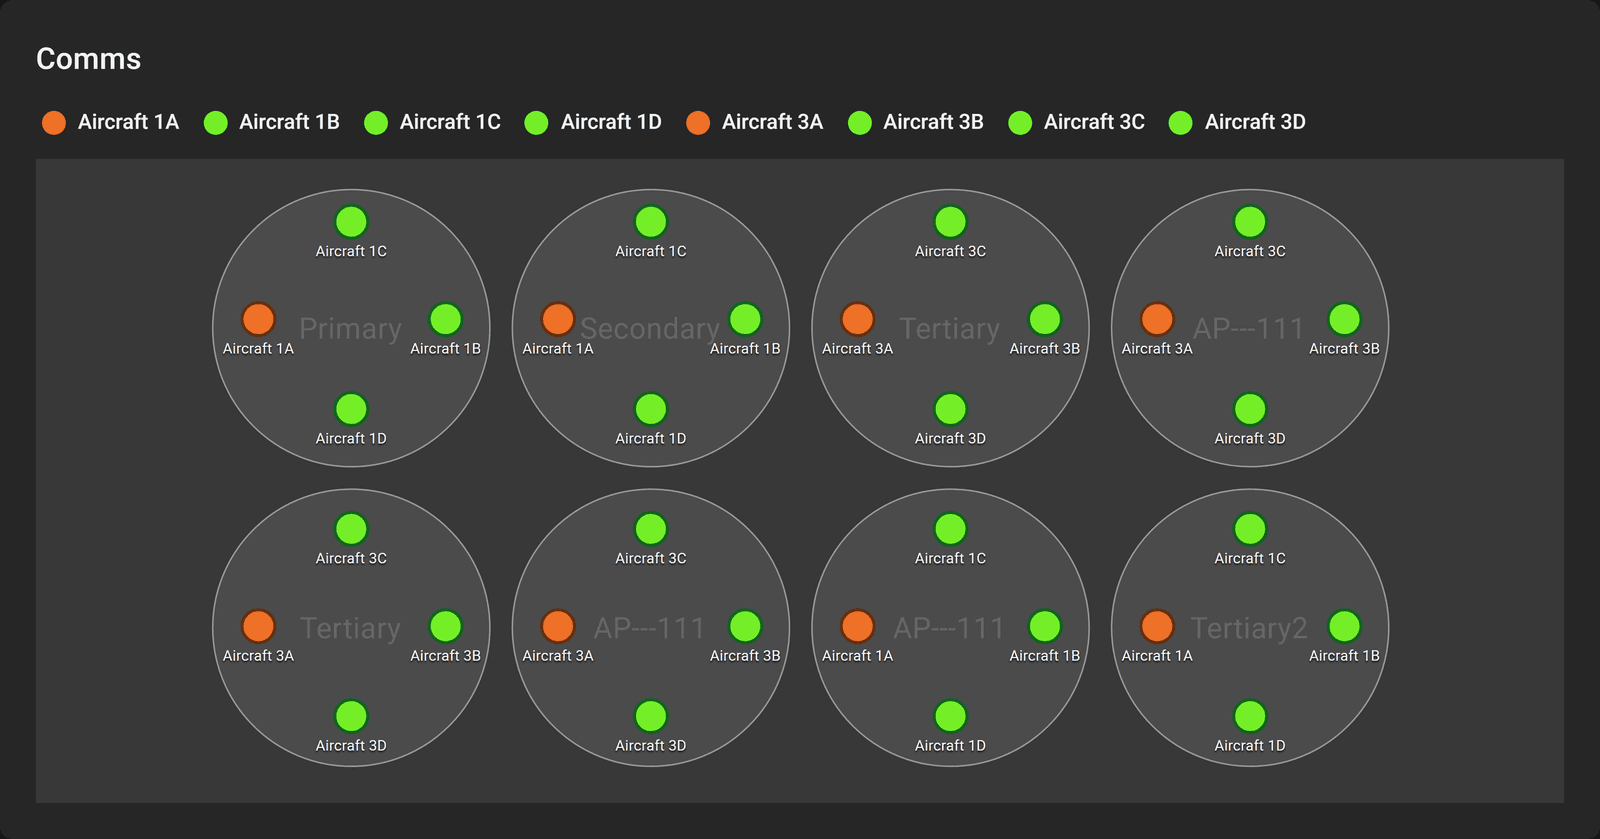Image resolution: width=1600 pixels, height=839 pixels.
Task: Click the Aircraft 1D label in Tertiary2 circle
Action: click(x=1250, y=746)
